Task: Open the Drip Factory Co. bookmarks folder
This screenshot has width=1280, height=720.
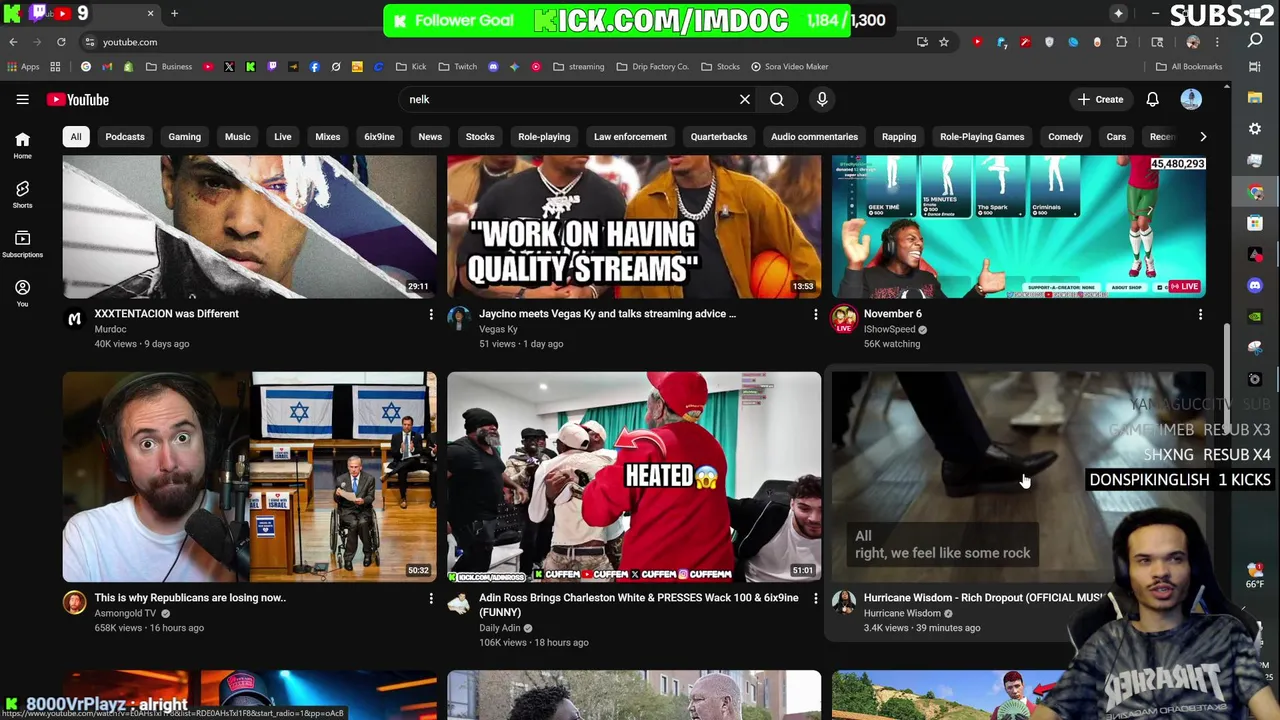Action: (652, 67)
